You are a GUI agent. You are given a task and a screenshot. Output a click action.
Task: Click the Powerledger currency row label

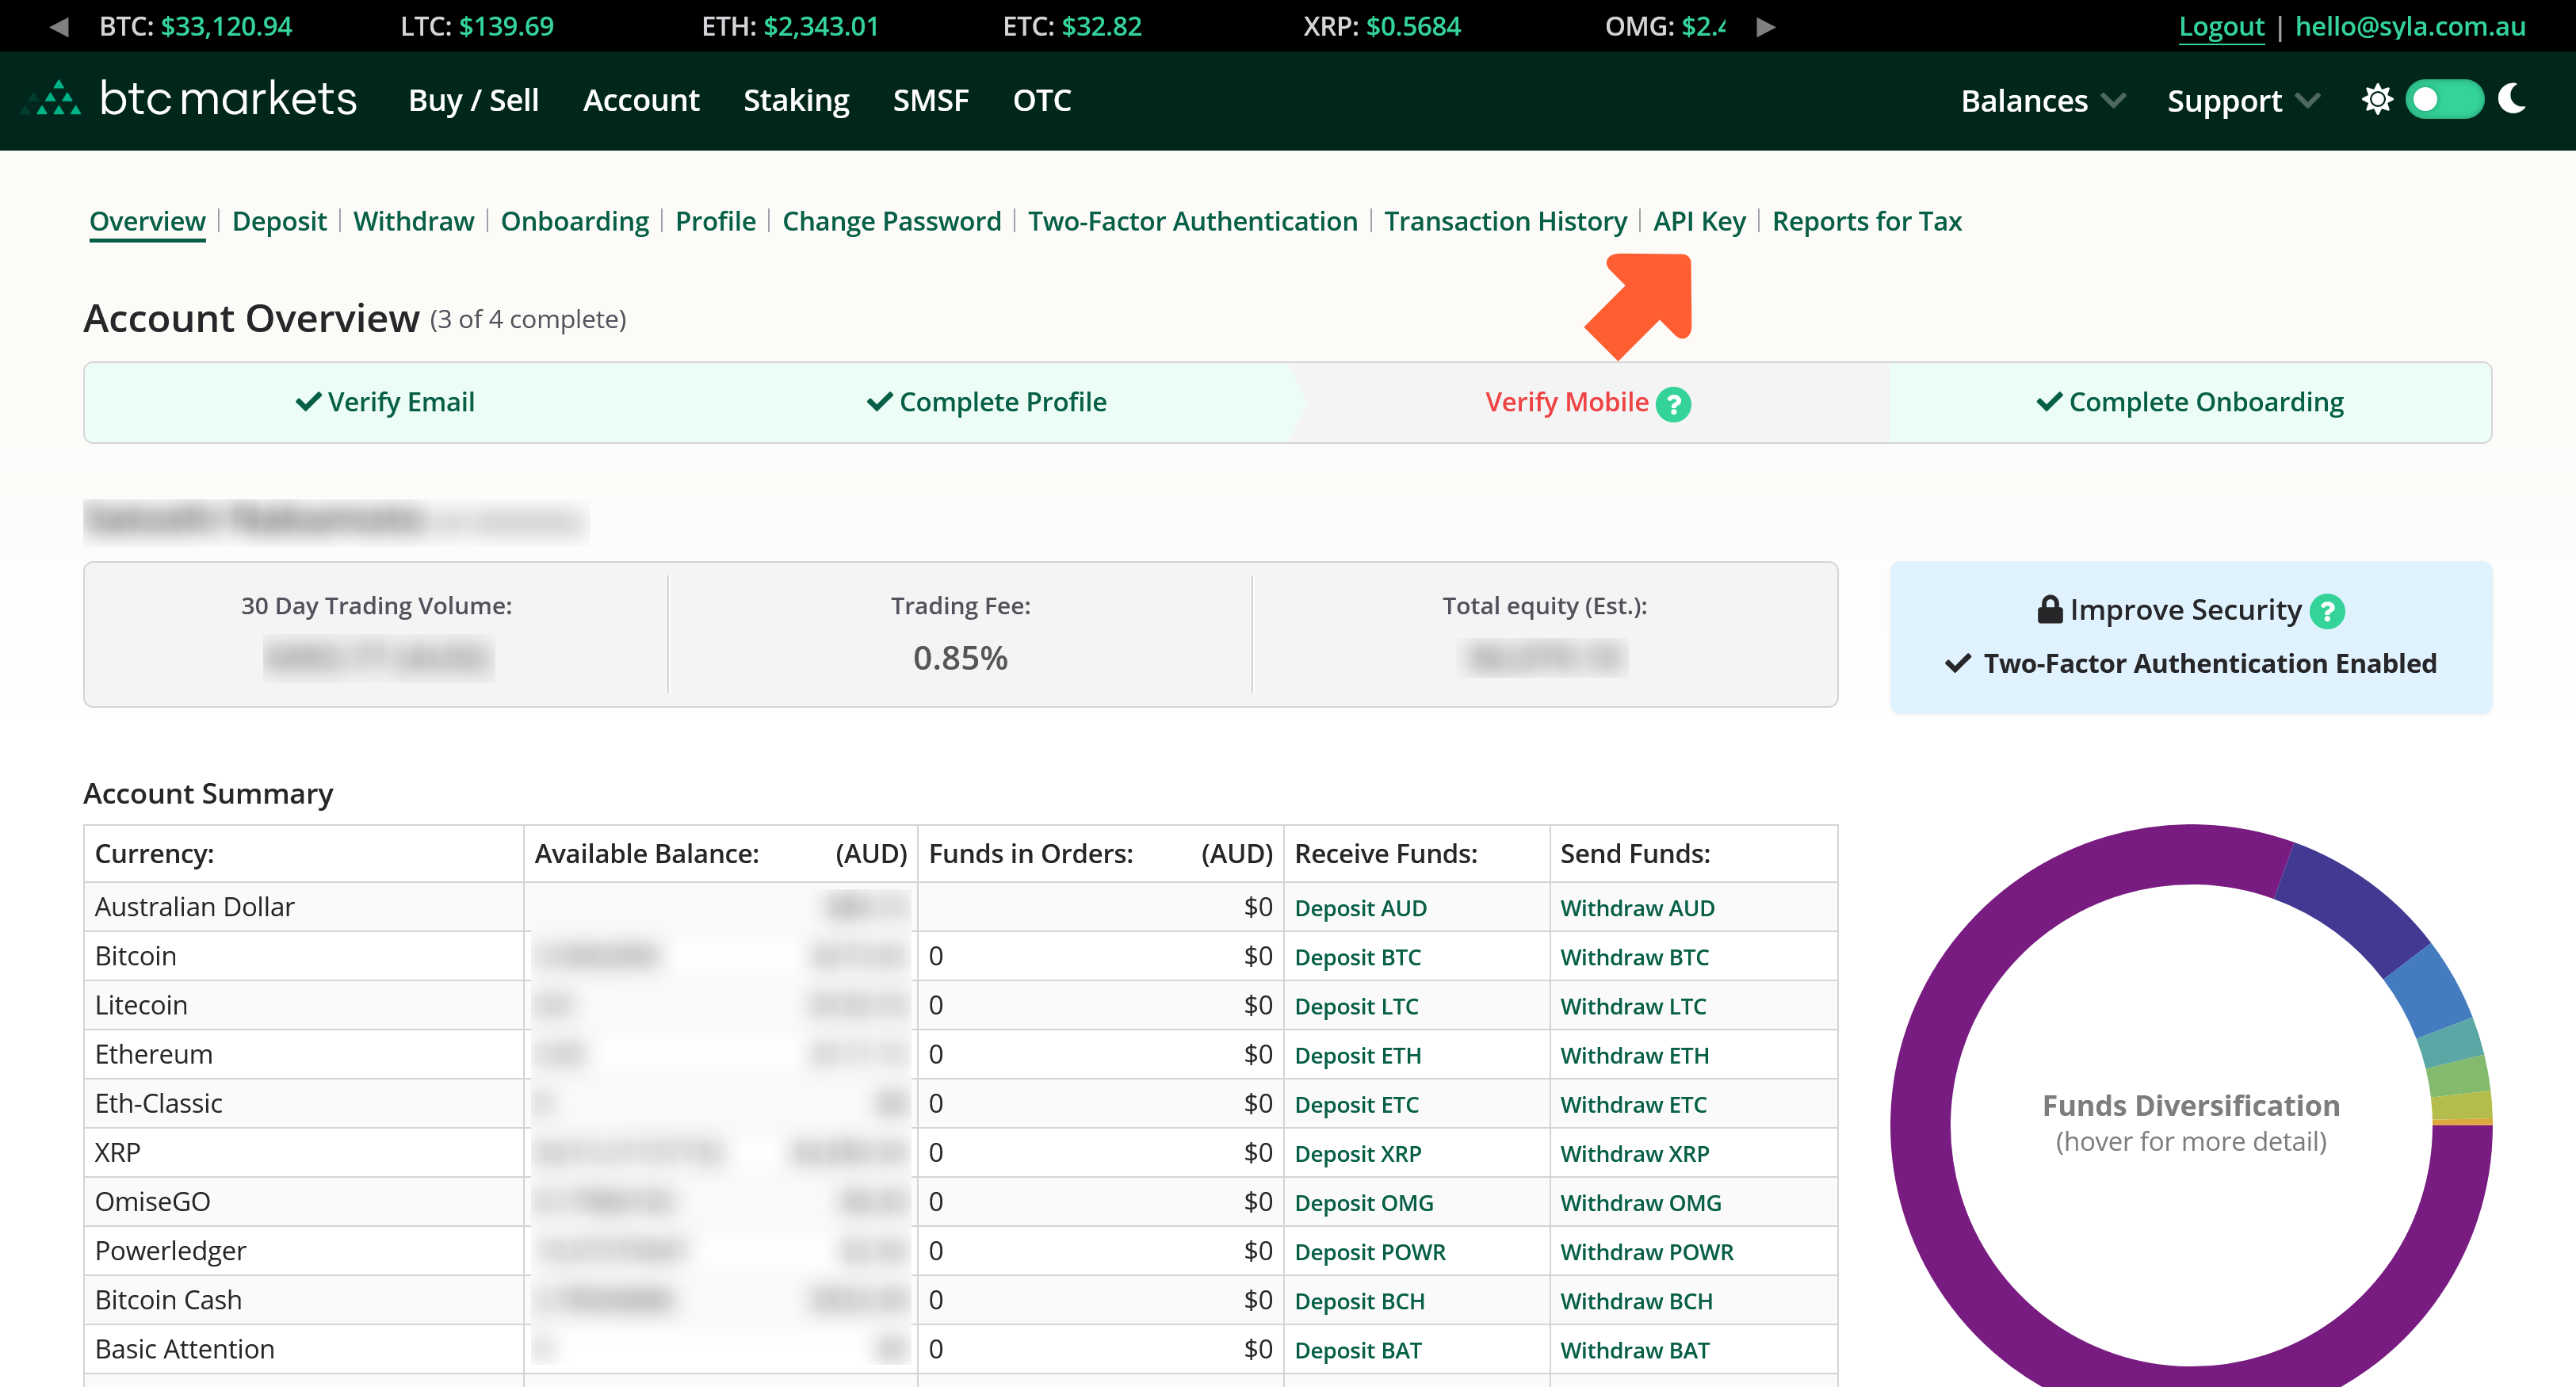click(x=170, y=1251)
